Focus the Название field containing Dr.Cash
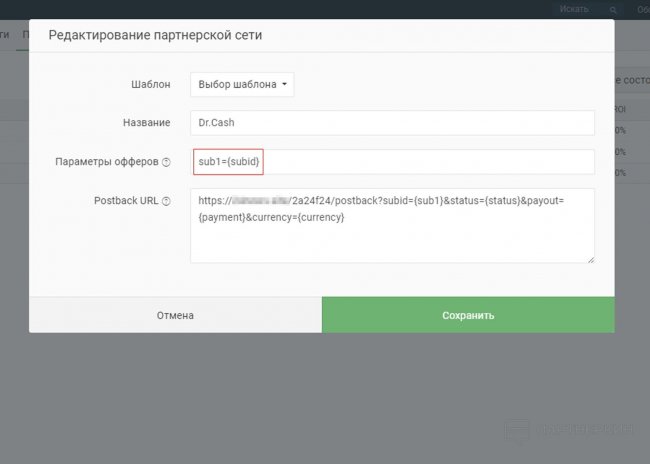This screenshot has height=464, width=650. coord(392,123)
